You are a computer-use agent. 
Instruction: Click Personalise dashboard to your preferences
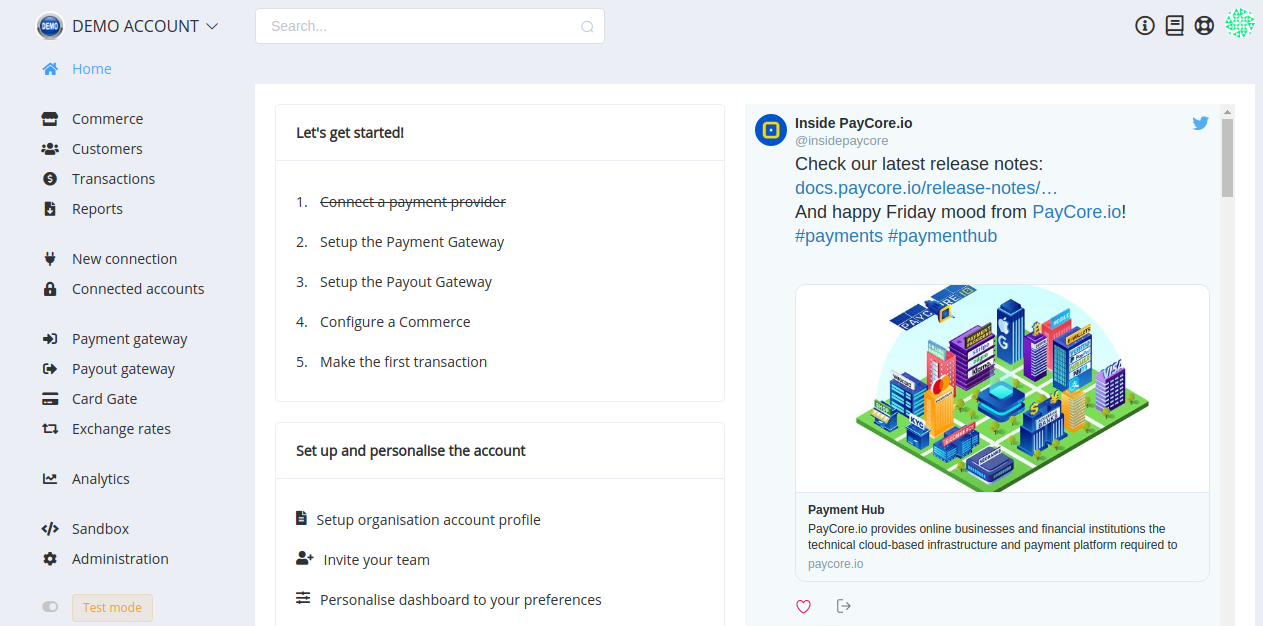[461, 600]
